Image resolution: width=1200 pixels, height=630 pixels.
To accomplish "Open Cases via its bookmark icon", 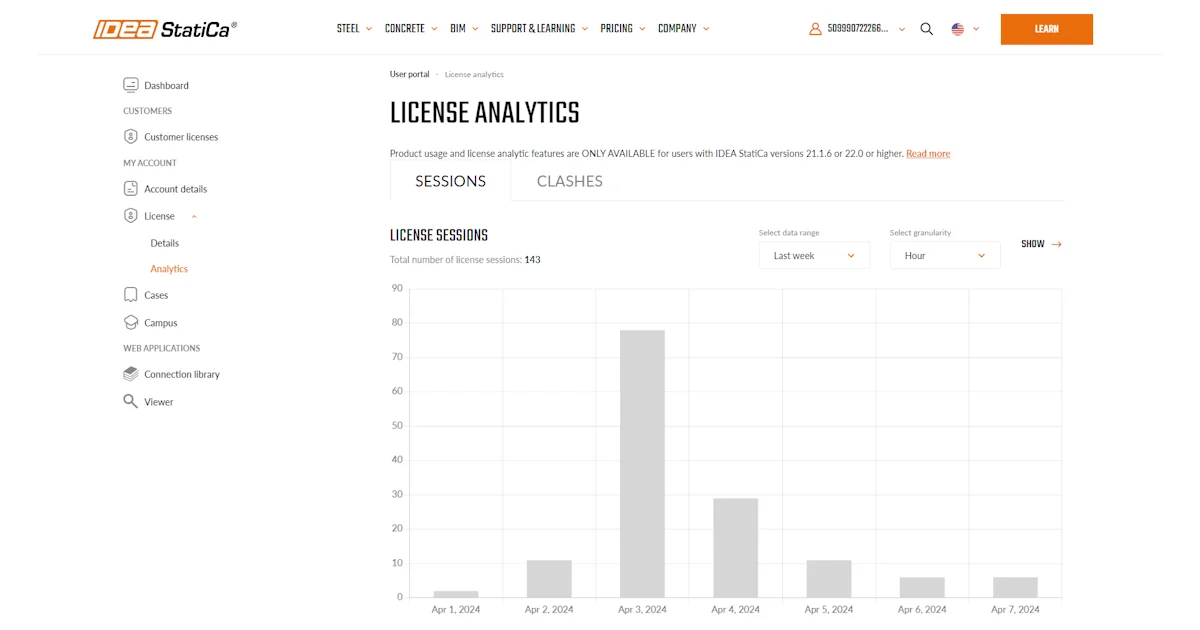I will click(x=130, y=295).
